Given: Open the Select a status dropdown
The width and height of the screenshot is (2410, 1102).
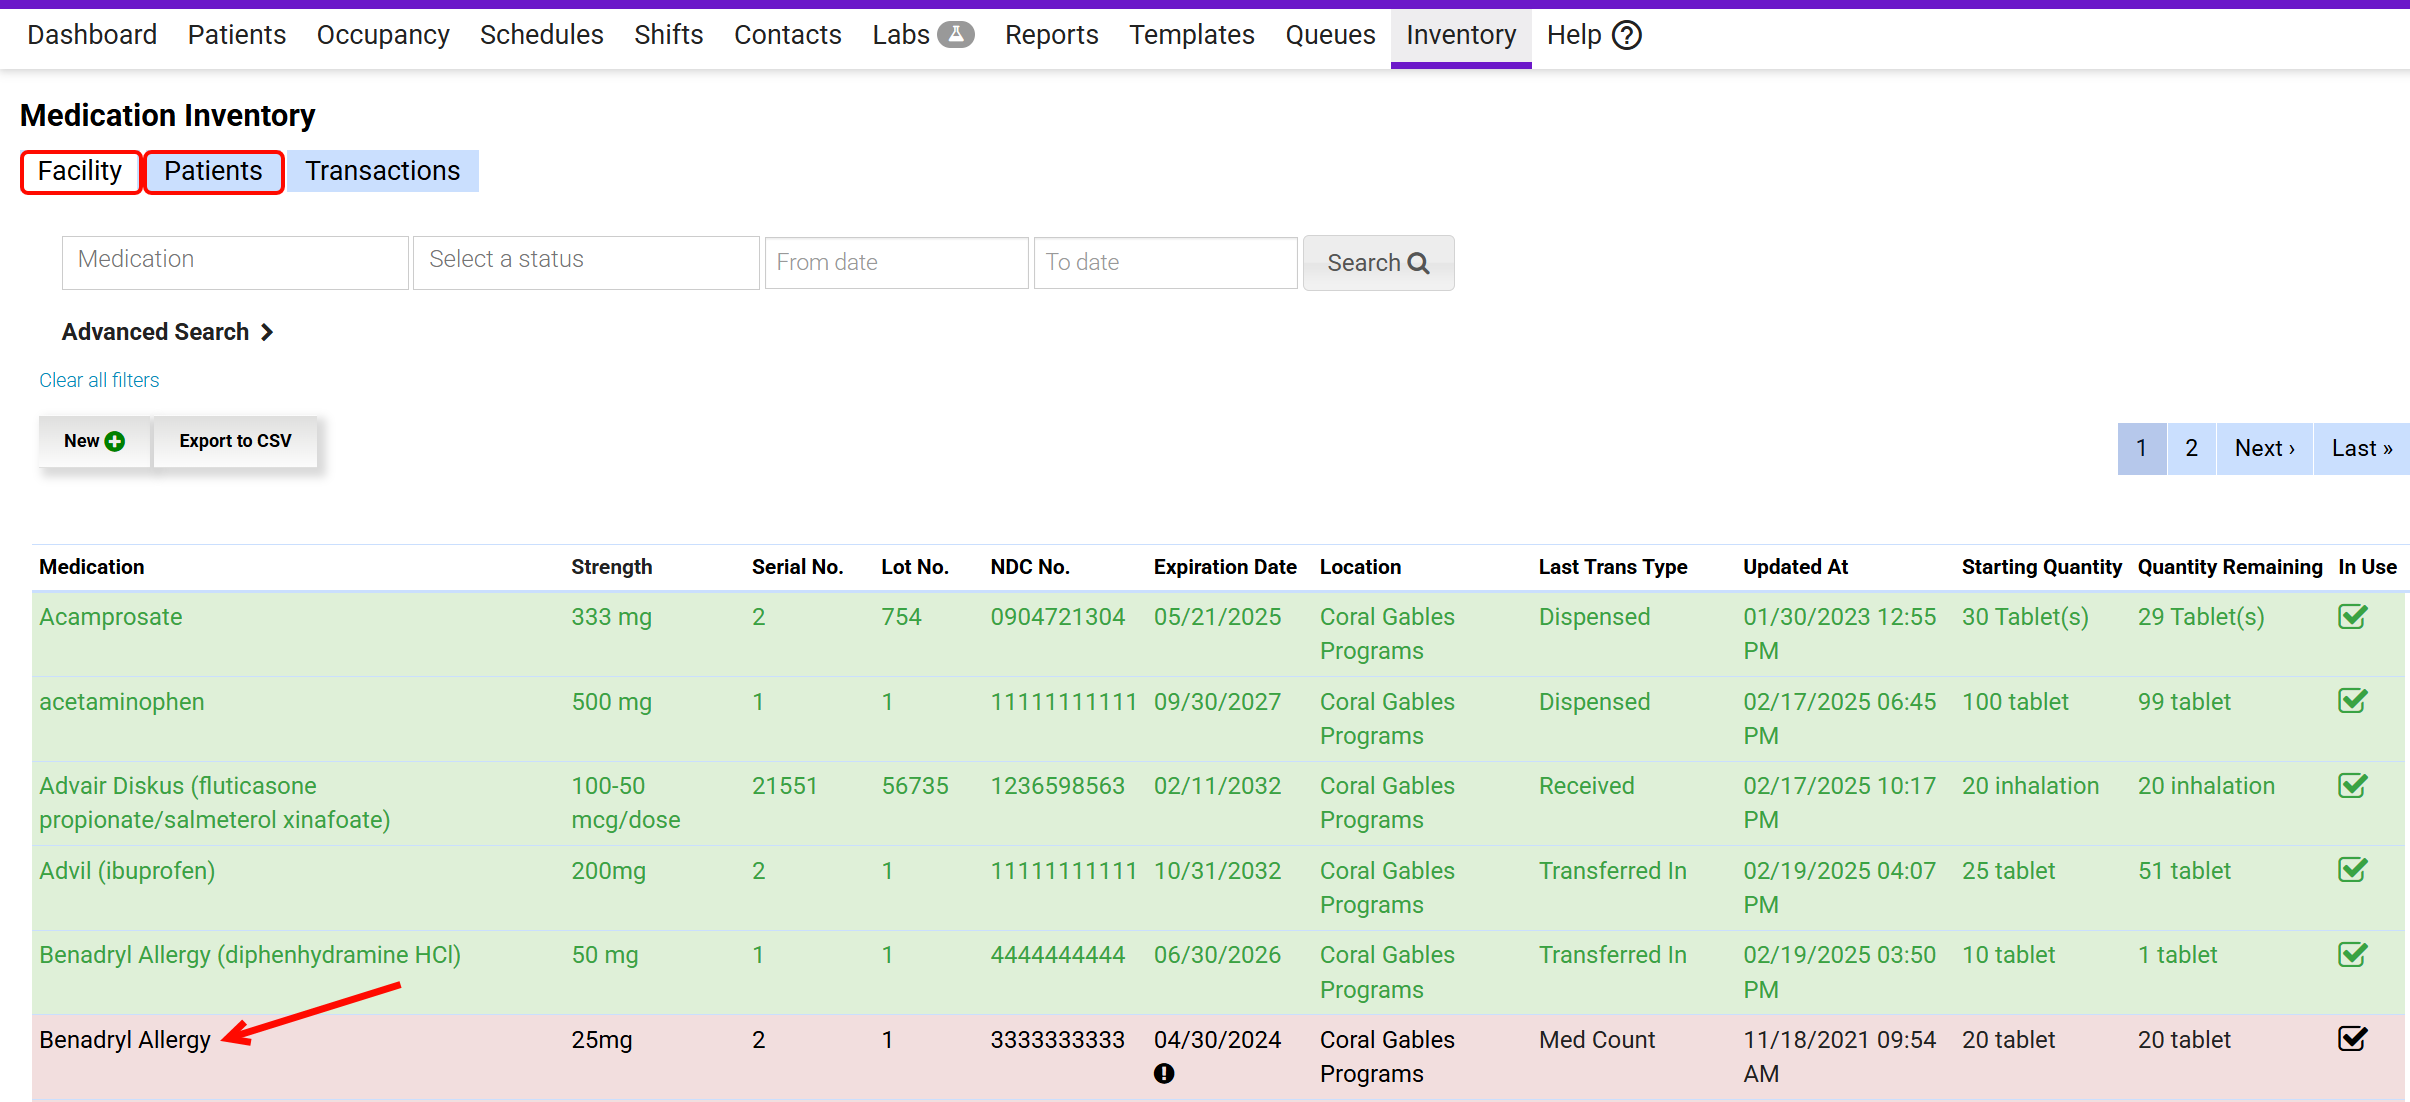Looking at the screenshot, I should tap(586, 261).
